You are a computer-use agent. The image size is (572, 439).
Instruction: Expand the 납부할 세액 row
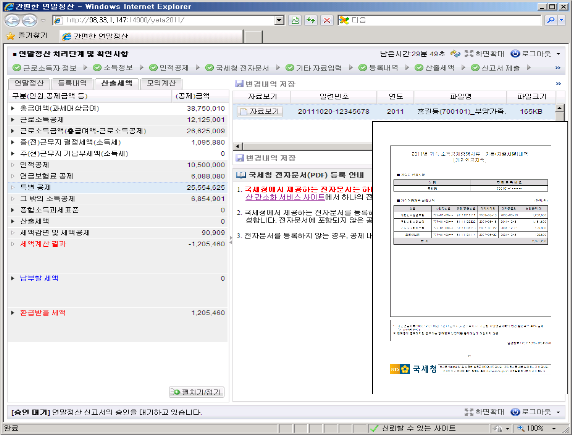pos(13,278)
